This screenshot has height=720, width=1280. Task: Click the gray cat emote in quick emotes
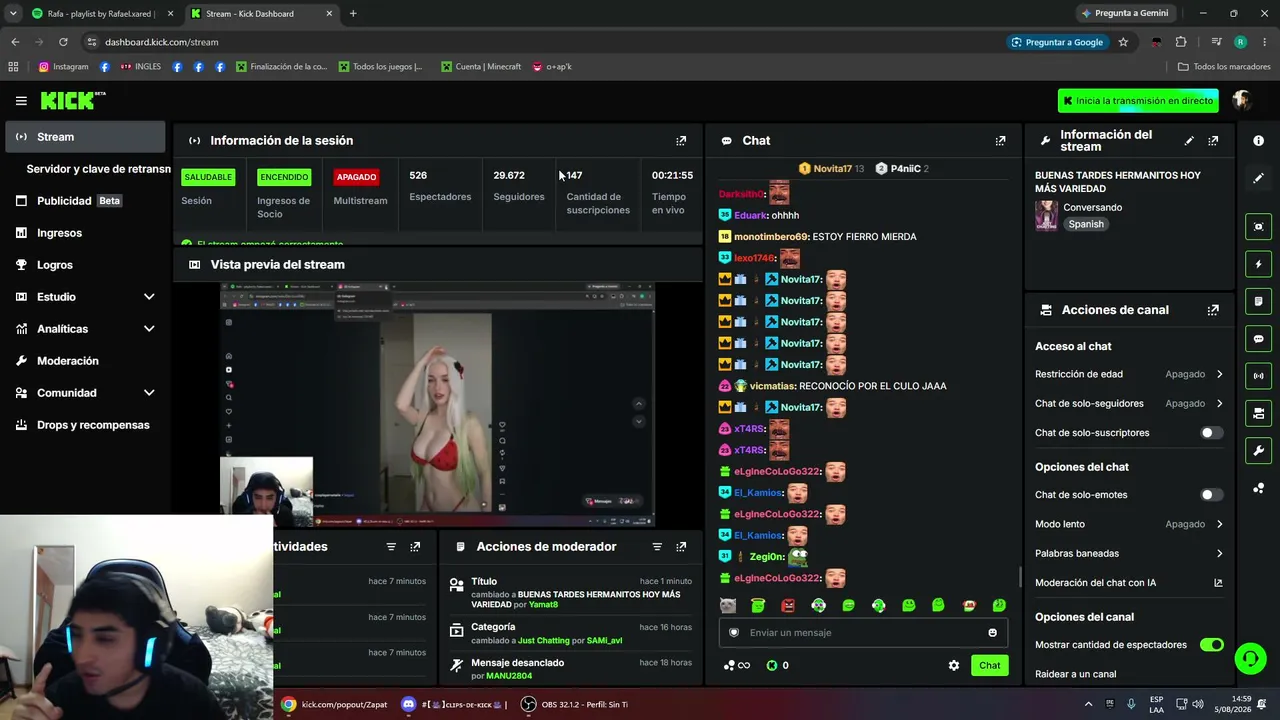(x=728, y=605)
